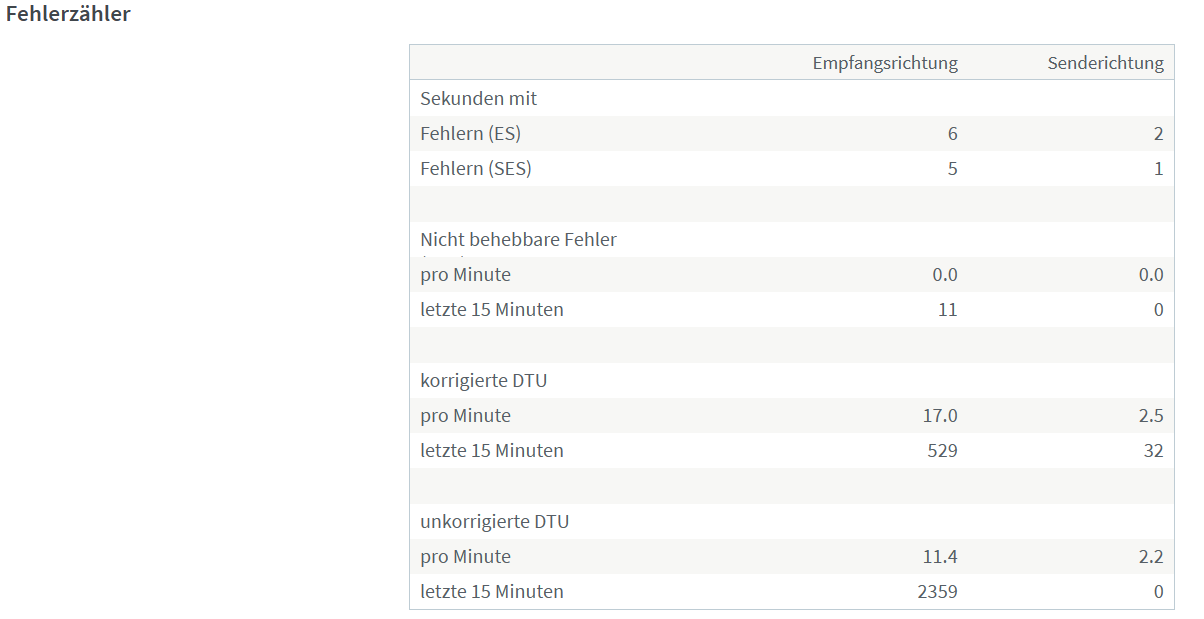Click the korrigierte DTU section label

483,381
